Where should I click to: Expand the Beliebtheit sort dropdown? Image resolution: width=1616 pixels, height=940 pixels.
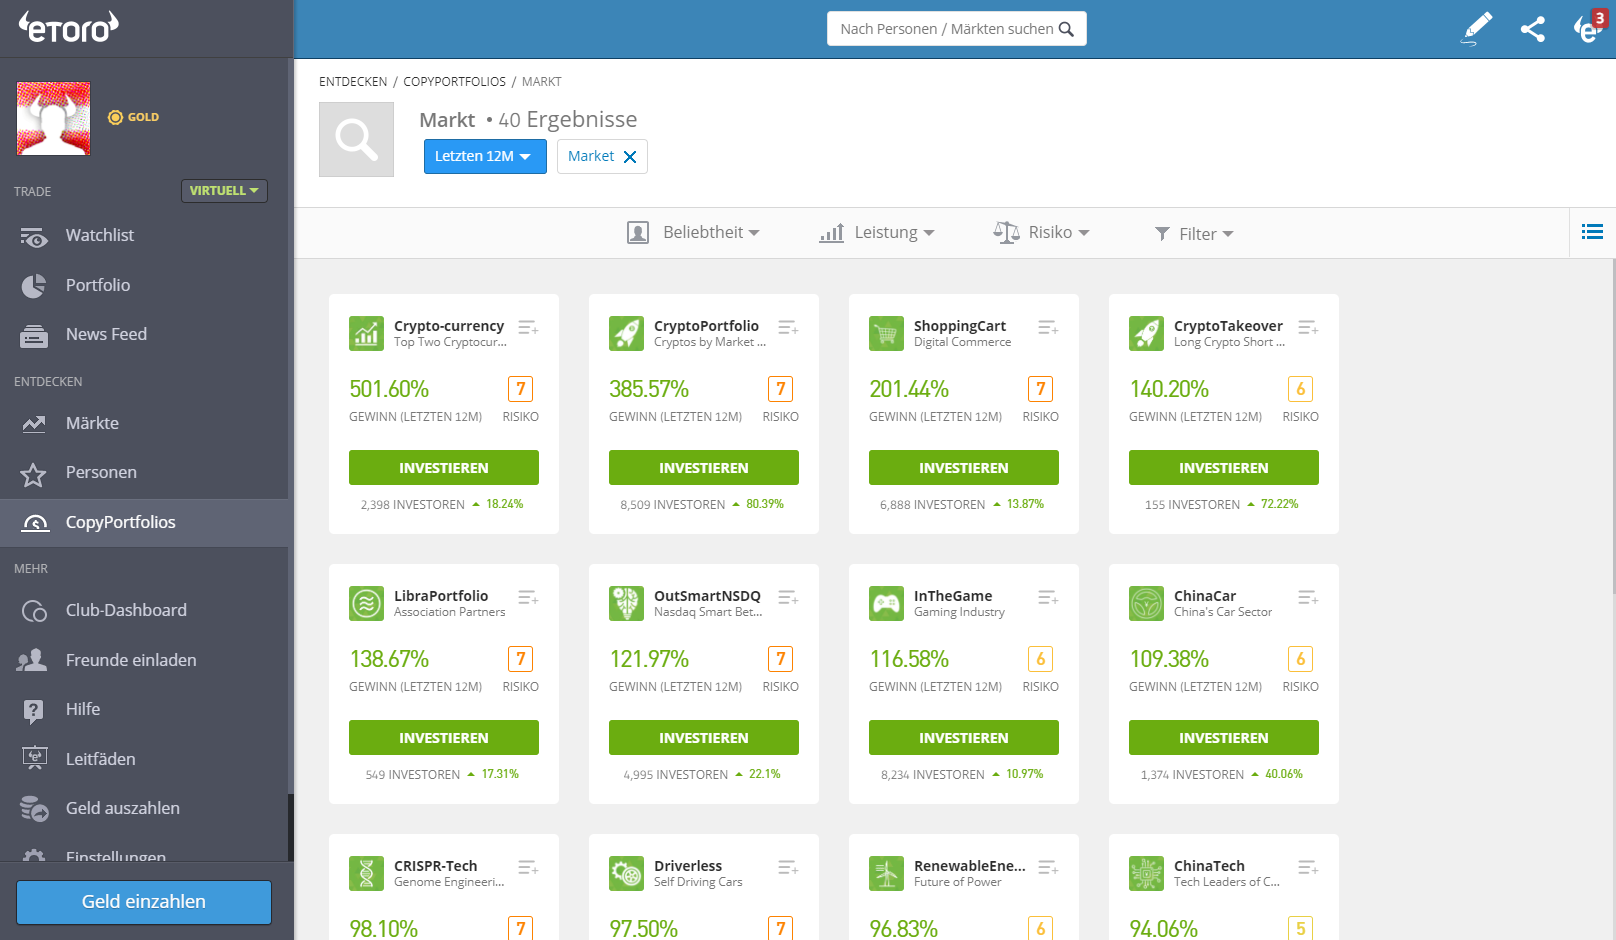pyautogui.click(x=693, y=232)
